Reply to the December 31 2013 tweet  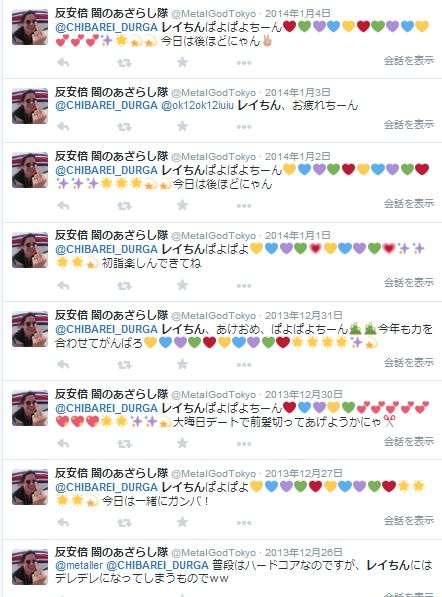[x=63, y=364]
